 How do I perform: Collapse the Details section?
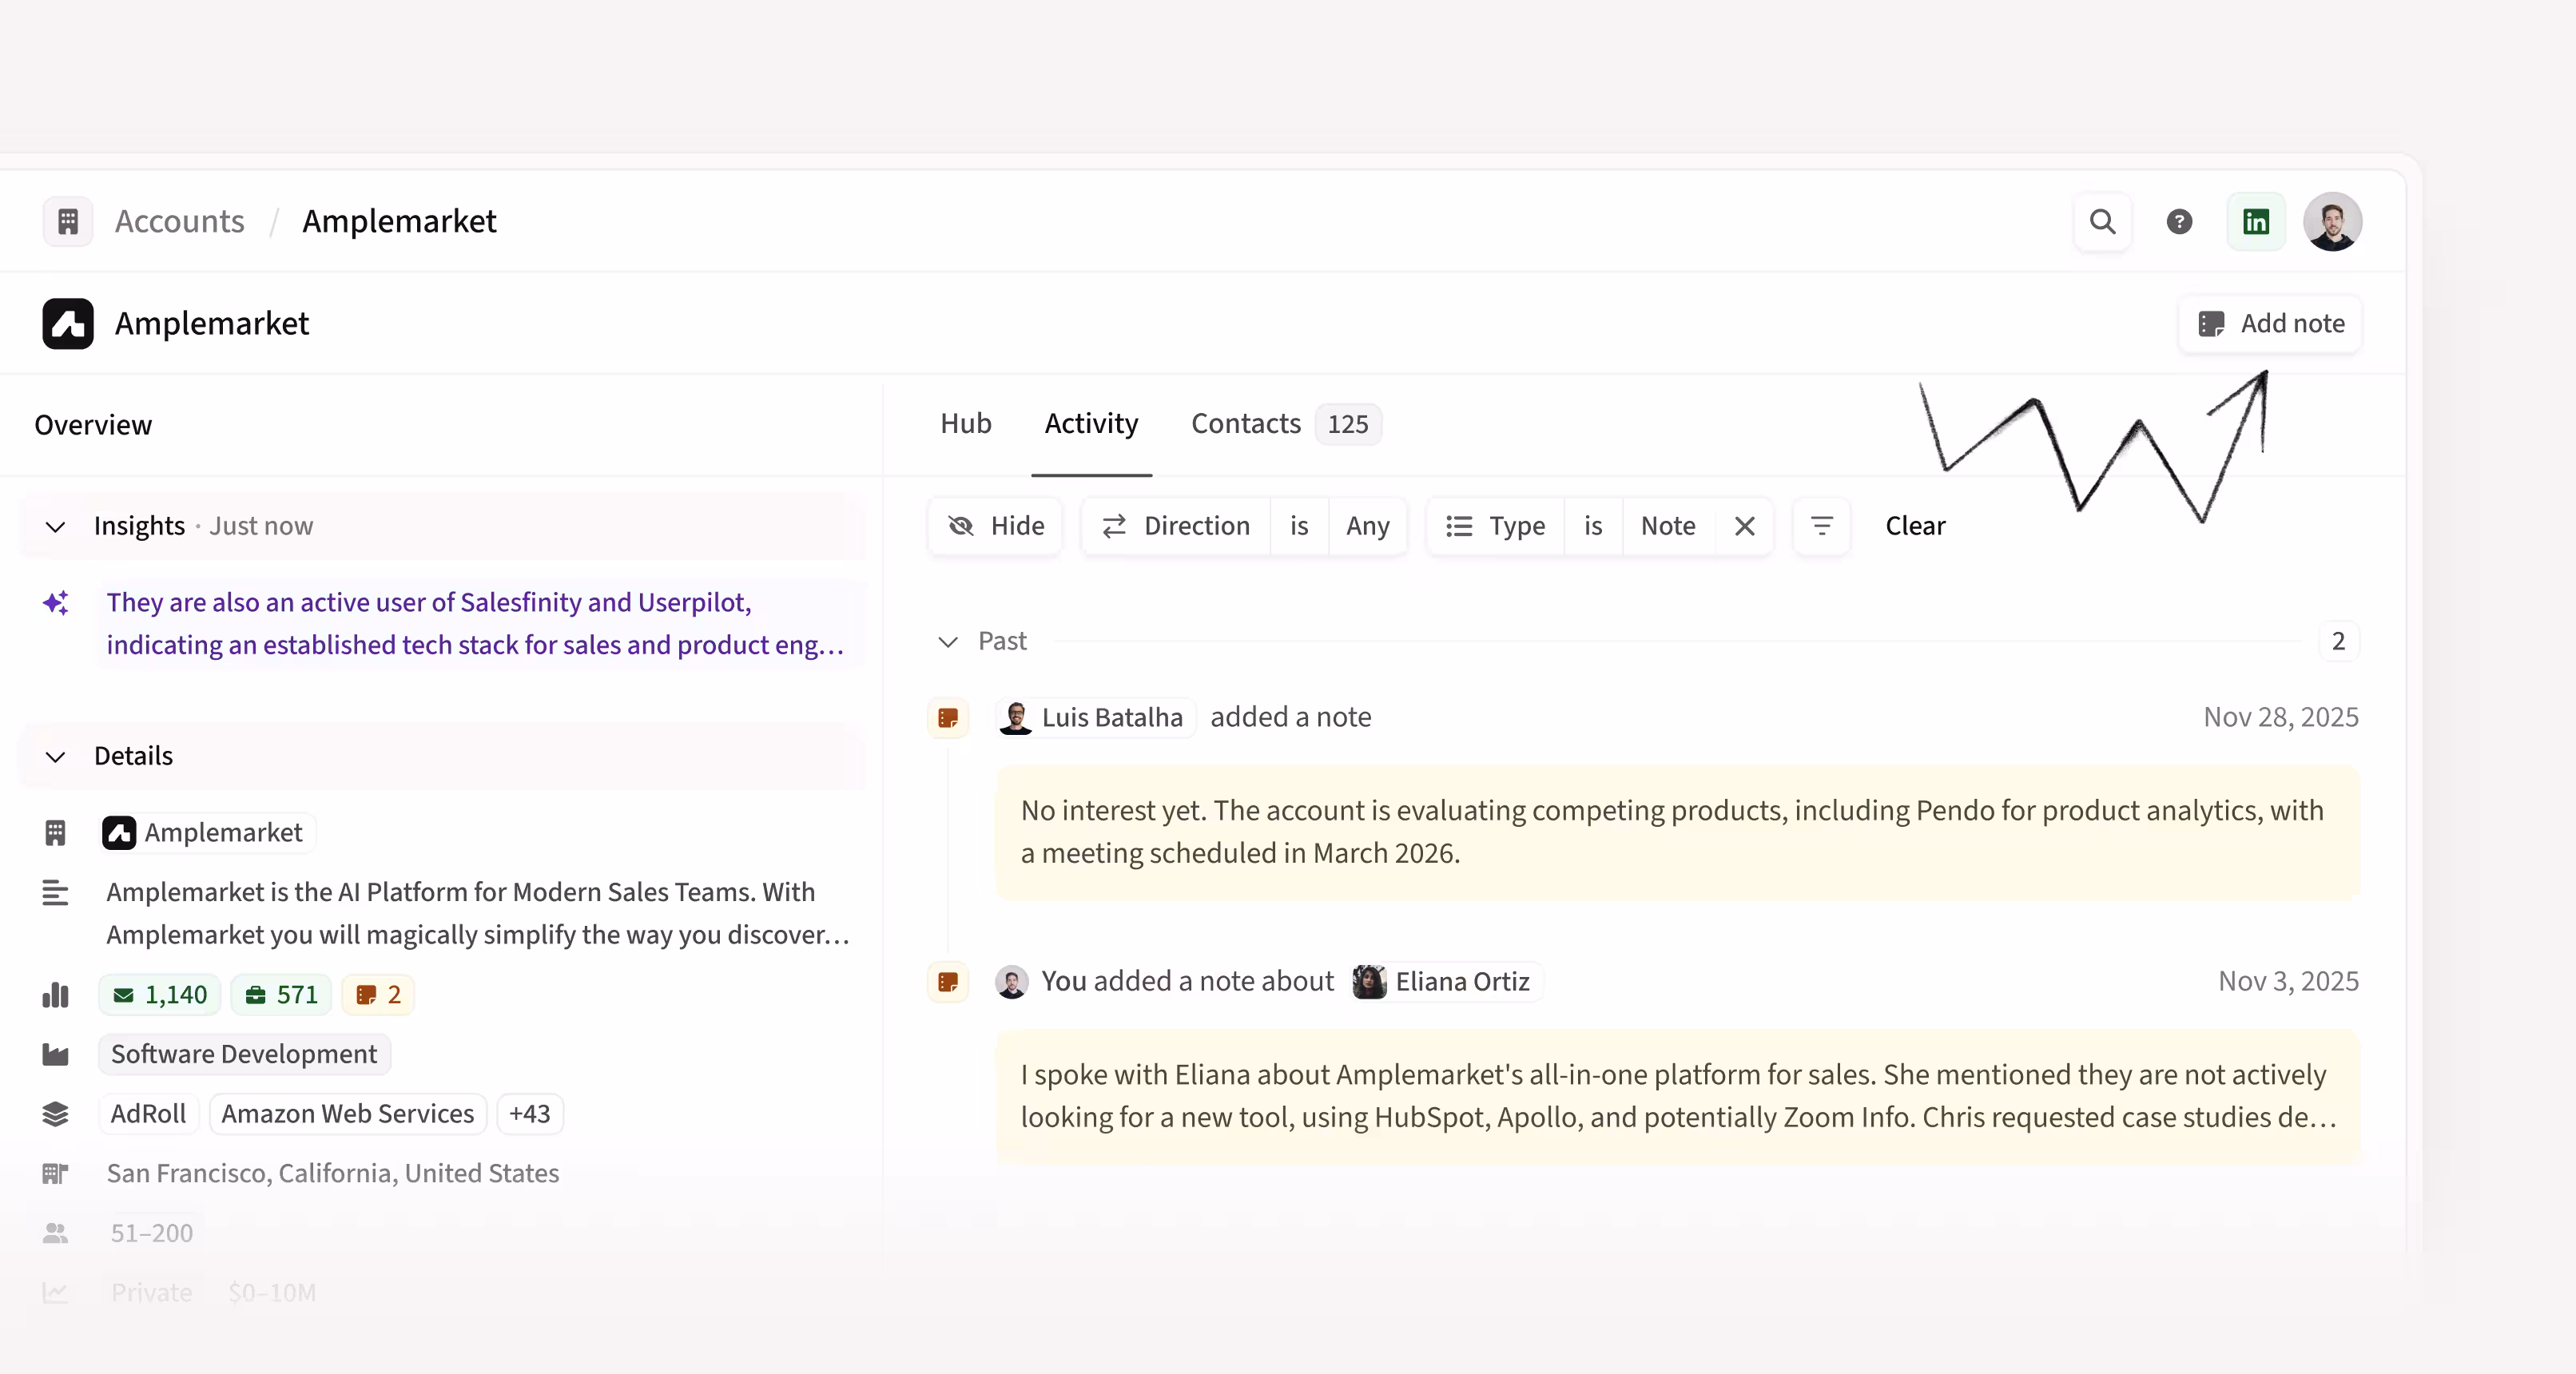coord(56,756)
